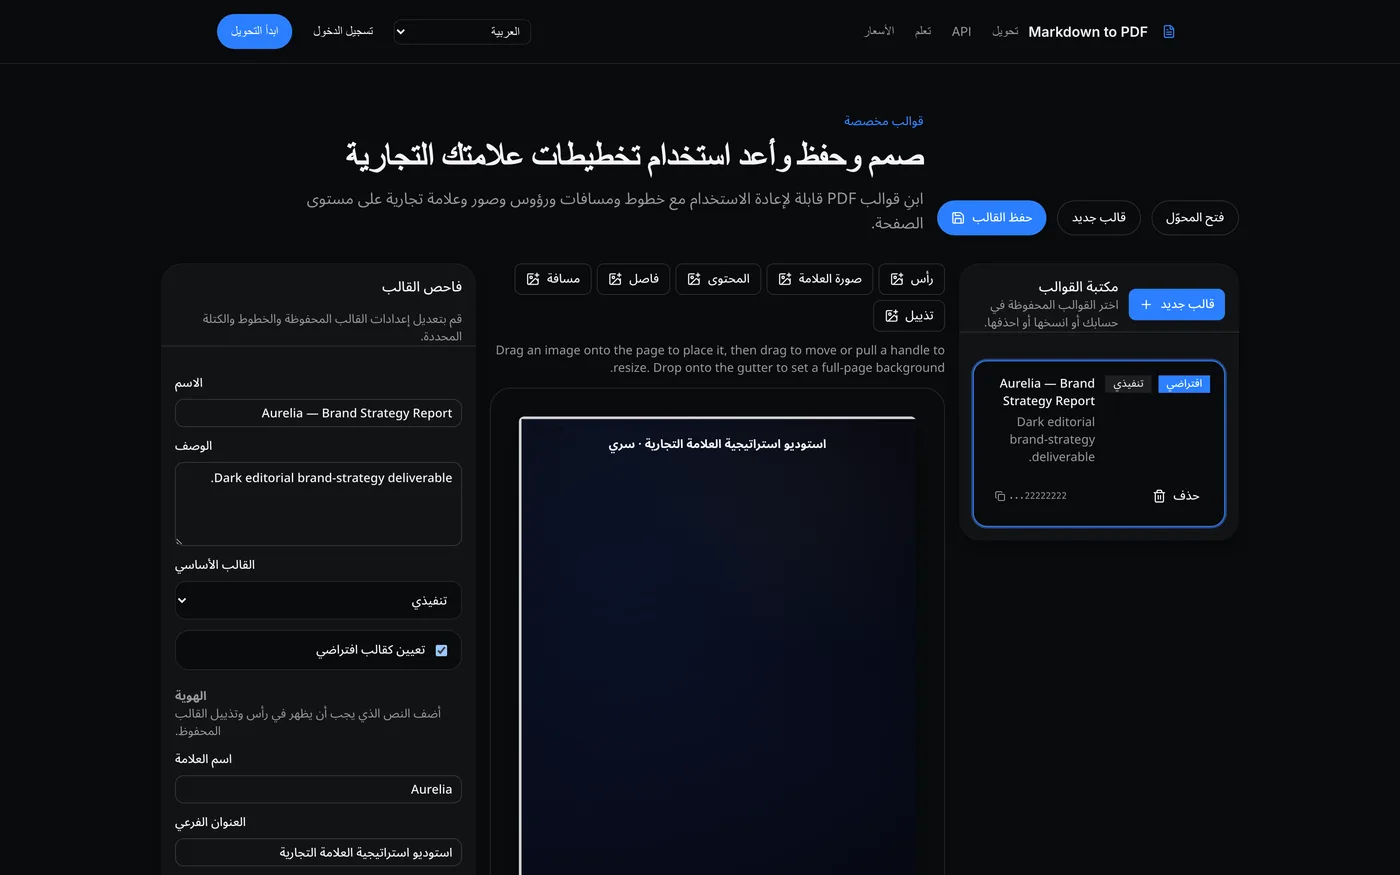Click the trash icon on the Aurelia template card

(1159, 496)
